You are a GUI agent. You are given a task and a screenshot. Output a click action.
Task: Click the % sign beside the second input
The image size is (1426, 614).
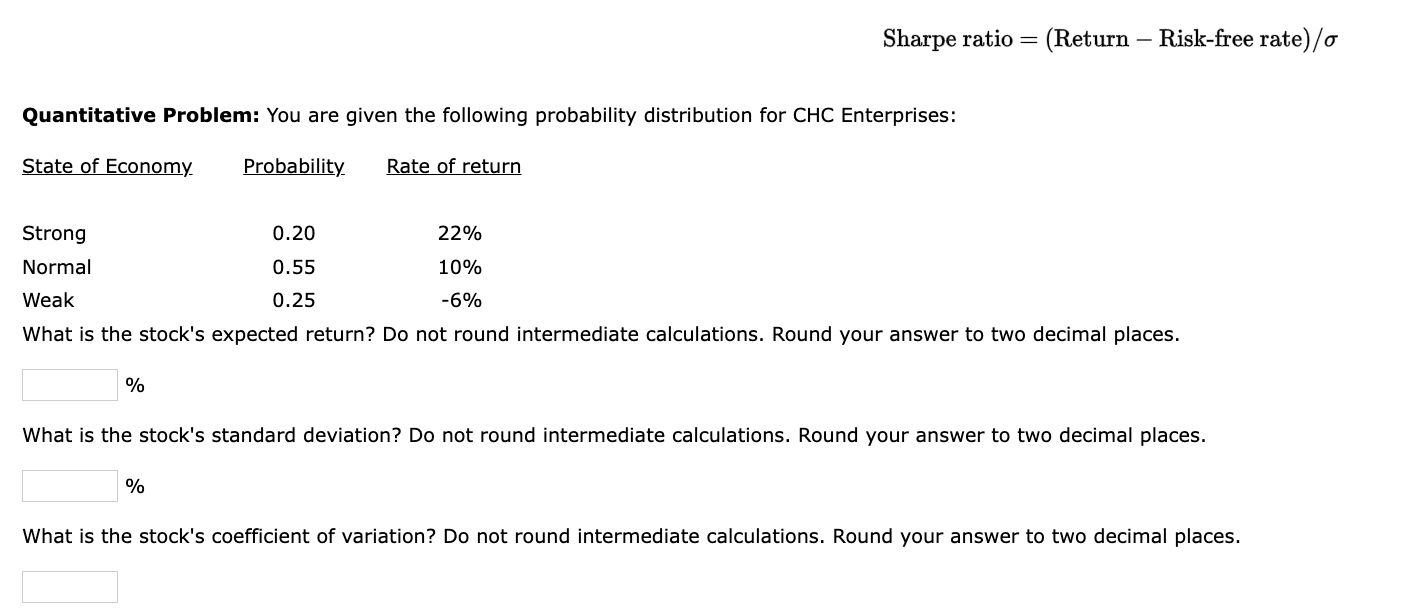tap(136, 486)
